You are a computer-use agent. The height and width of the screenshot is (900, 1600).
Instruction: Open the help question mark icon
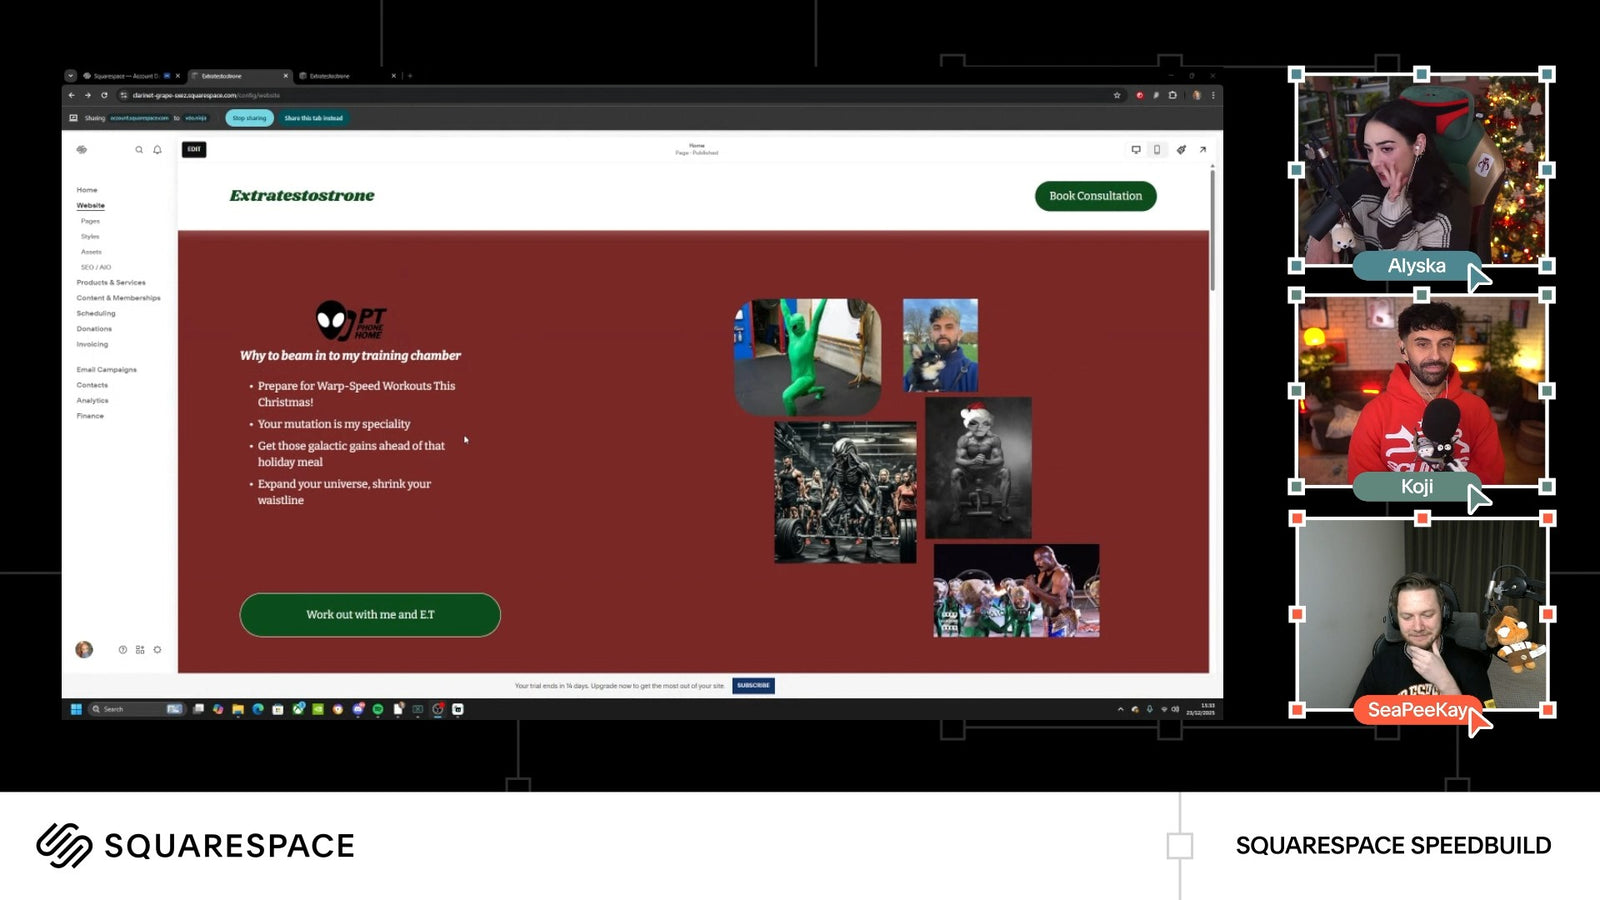click(x=123, y=649)
